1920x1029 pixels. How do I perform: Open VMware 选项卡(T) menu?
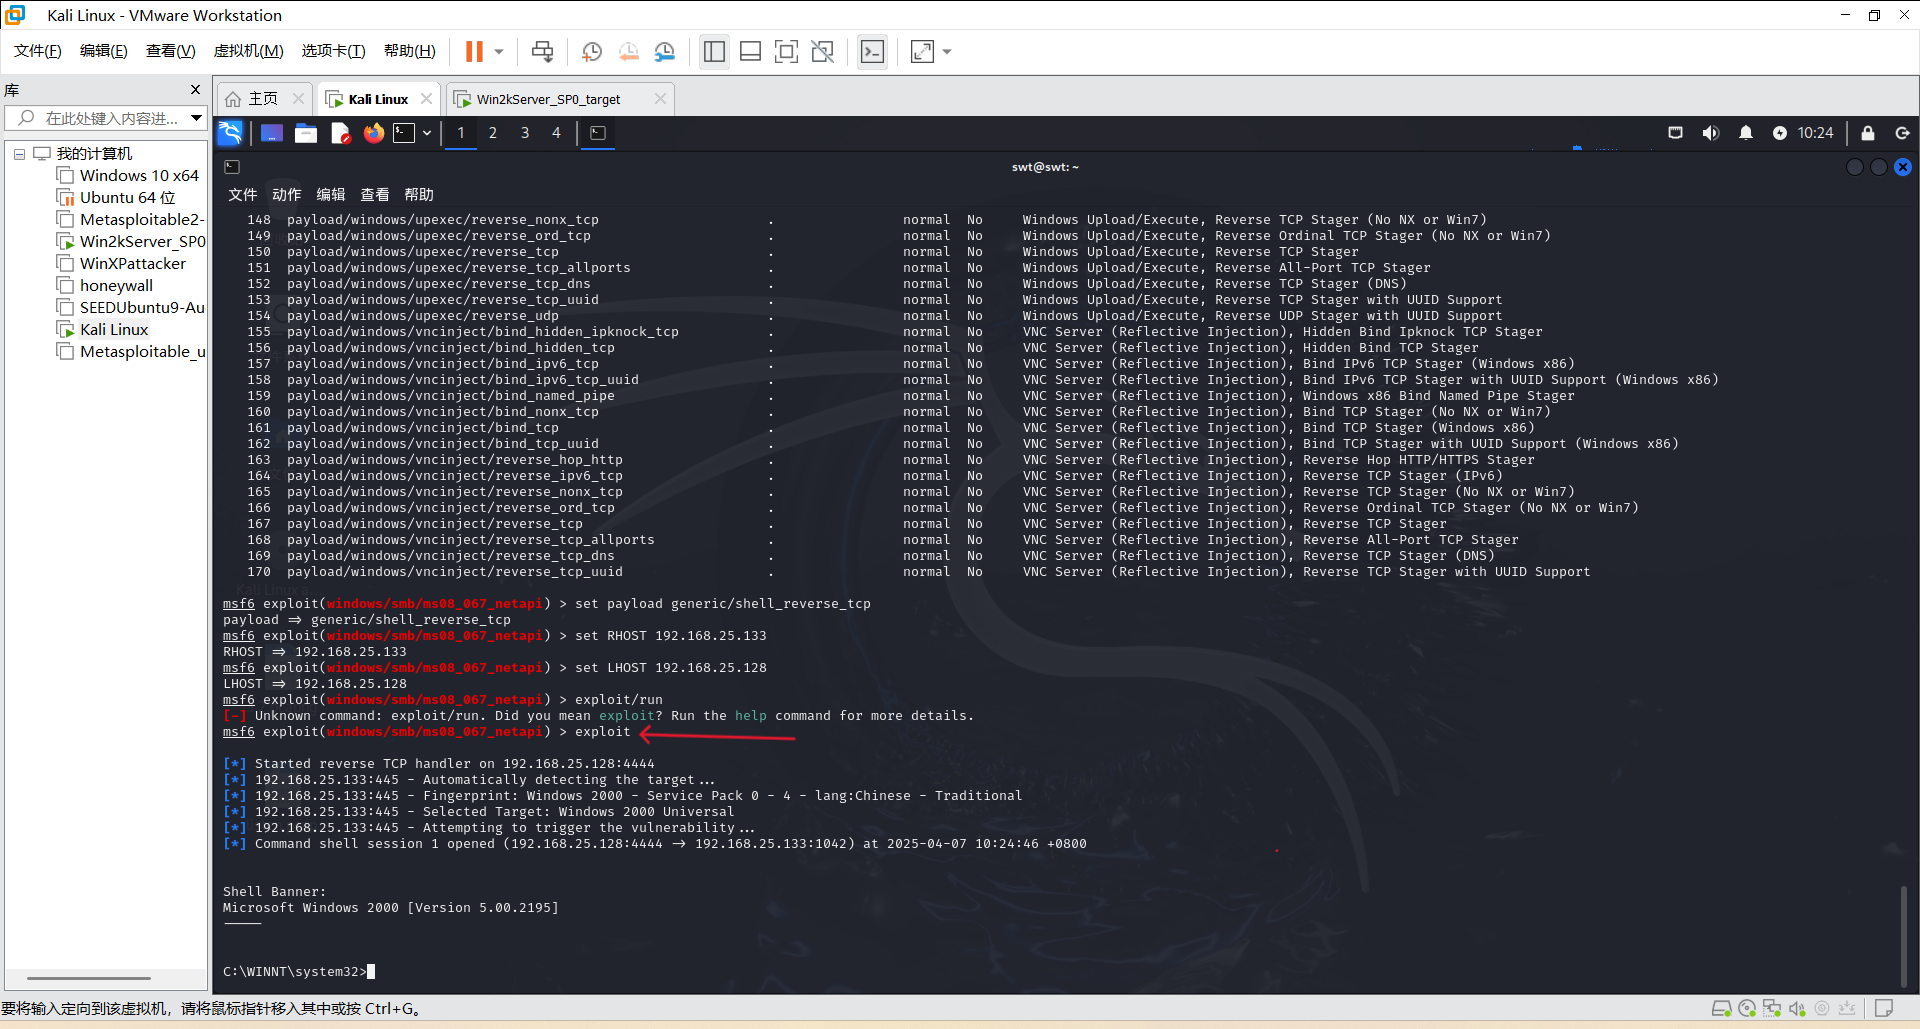(x=334, y=51)
